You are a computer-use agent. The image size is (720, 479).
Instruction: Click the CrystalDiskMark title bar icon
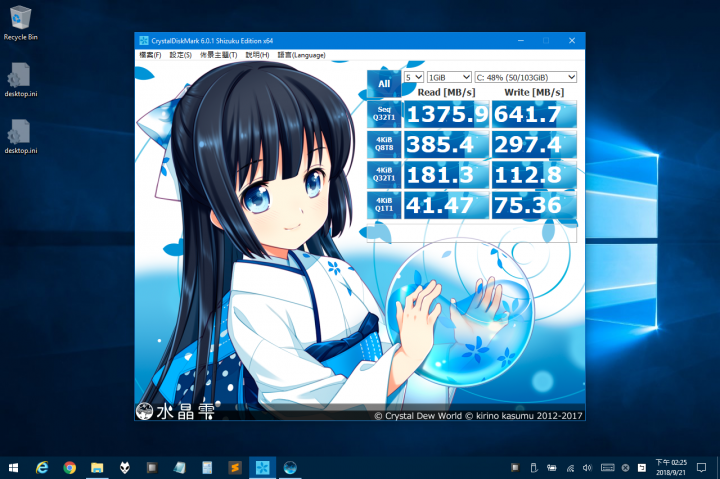144,40
